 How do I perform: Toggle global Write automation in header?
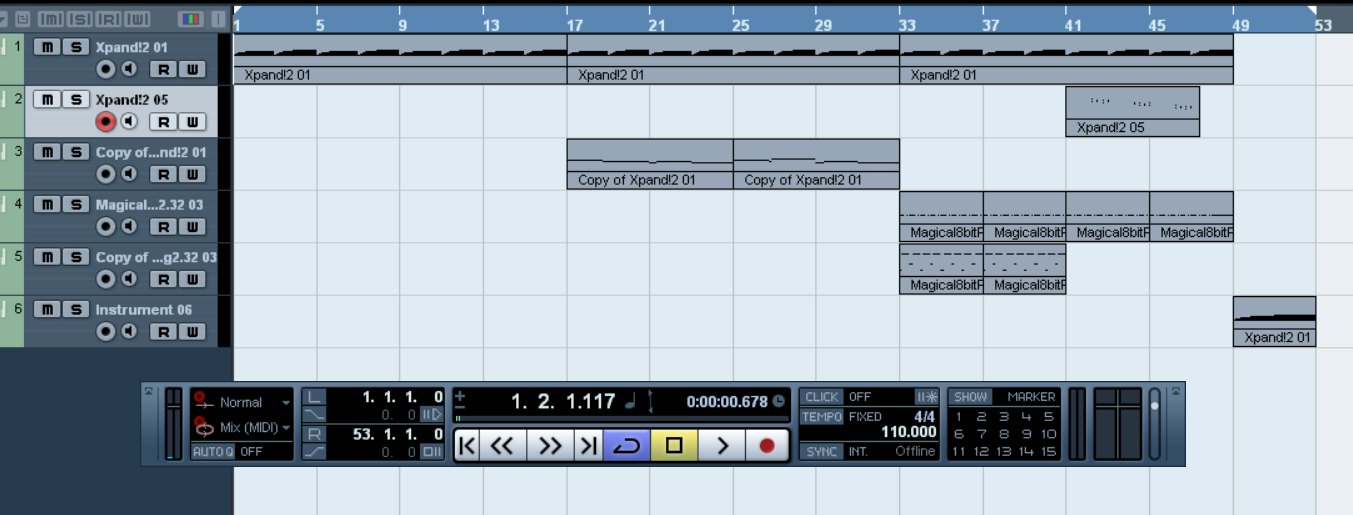[x=138, y=19]
